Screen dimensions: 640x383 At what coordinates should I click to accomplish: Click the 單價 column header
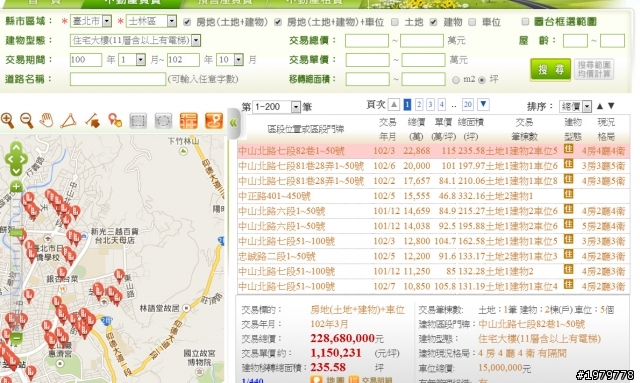click(x=443, y=129)
